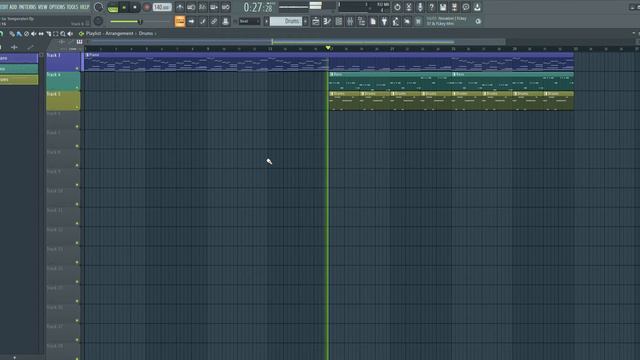Click the timeline playhead marker

pyautogui.click(x=328, y=48)
